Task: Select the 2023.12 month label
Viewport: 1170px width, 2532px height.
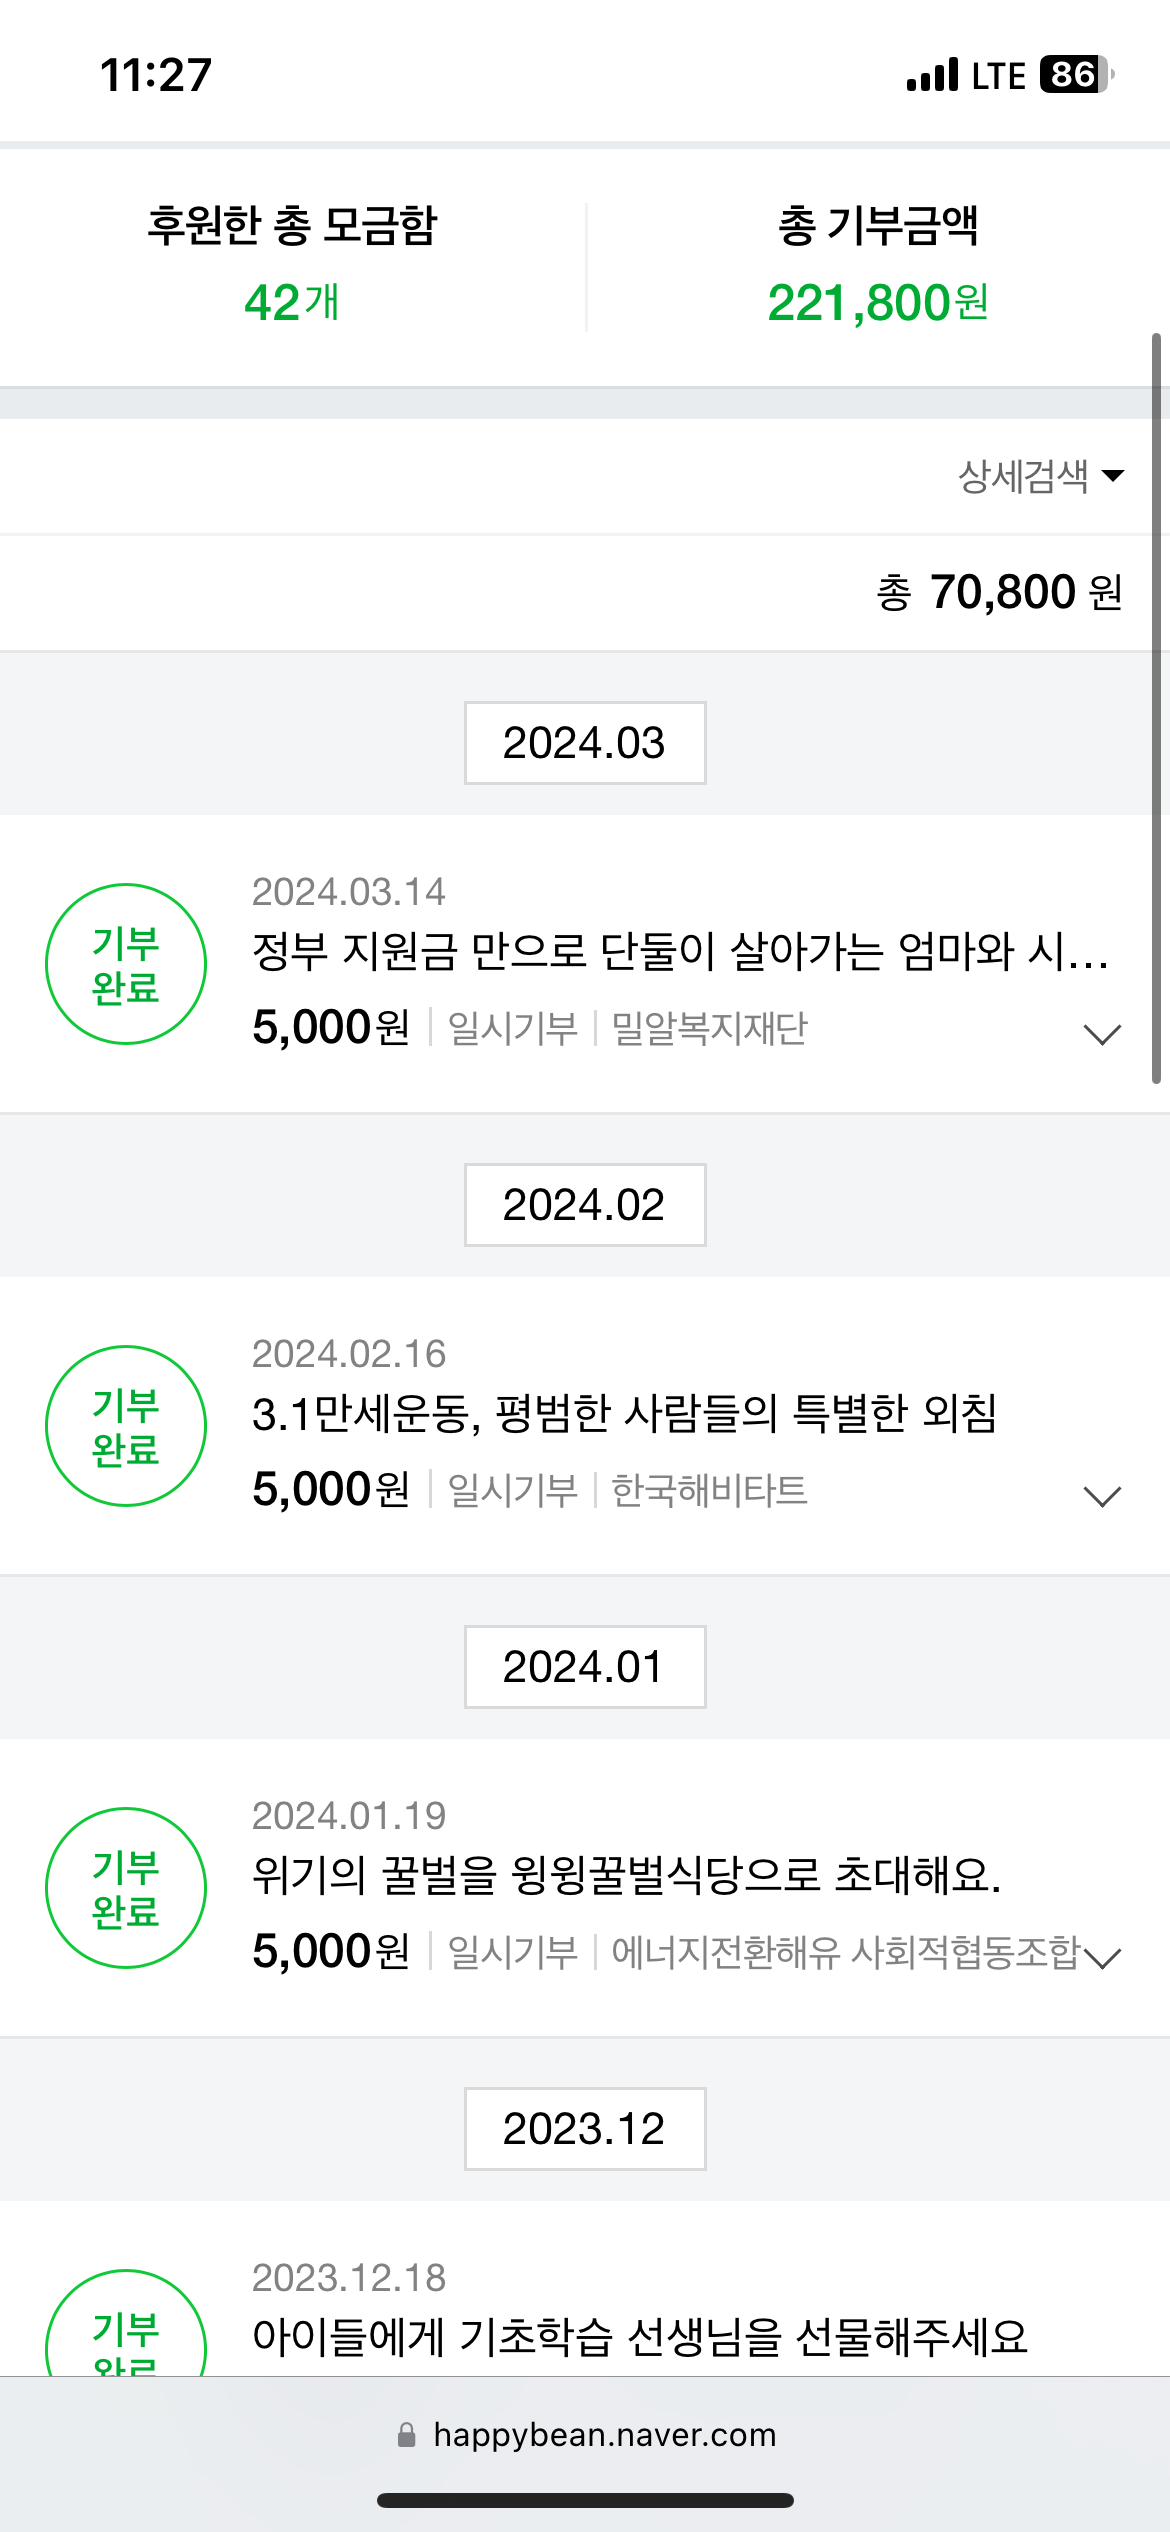Action: click(x=585, y=2129)
